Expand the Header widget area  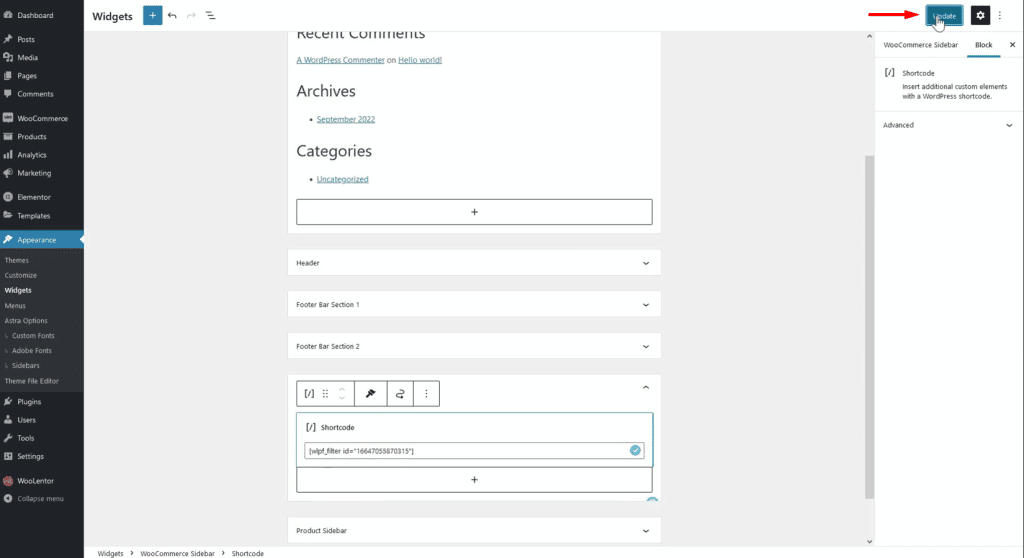pyautogui.click(x=645, y=263)
